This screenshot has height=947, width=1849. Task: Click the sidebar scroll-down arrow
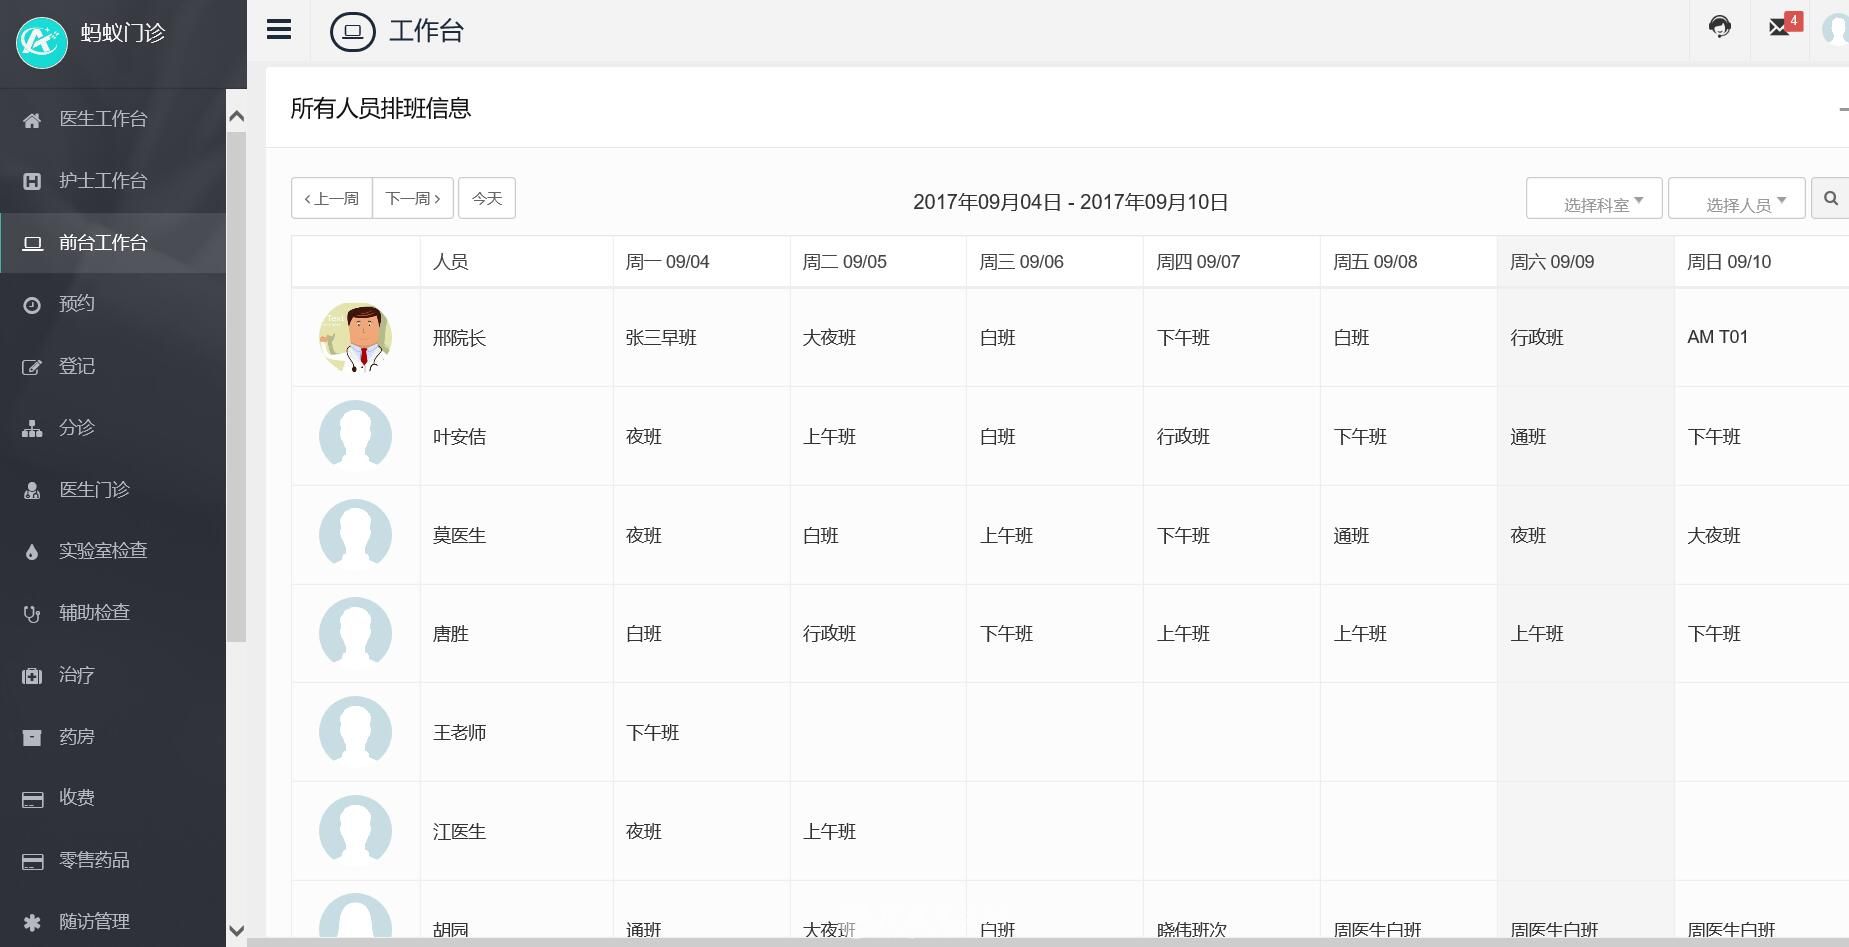click(x=237, y=930)
